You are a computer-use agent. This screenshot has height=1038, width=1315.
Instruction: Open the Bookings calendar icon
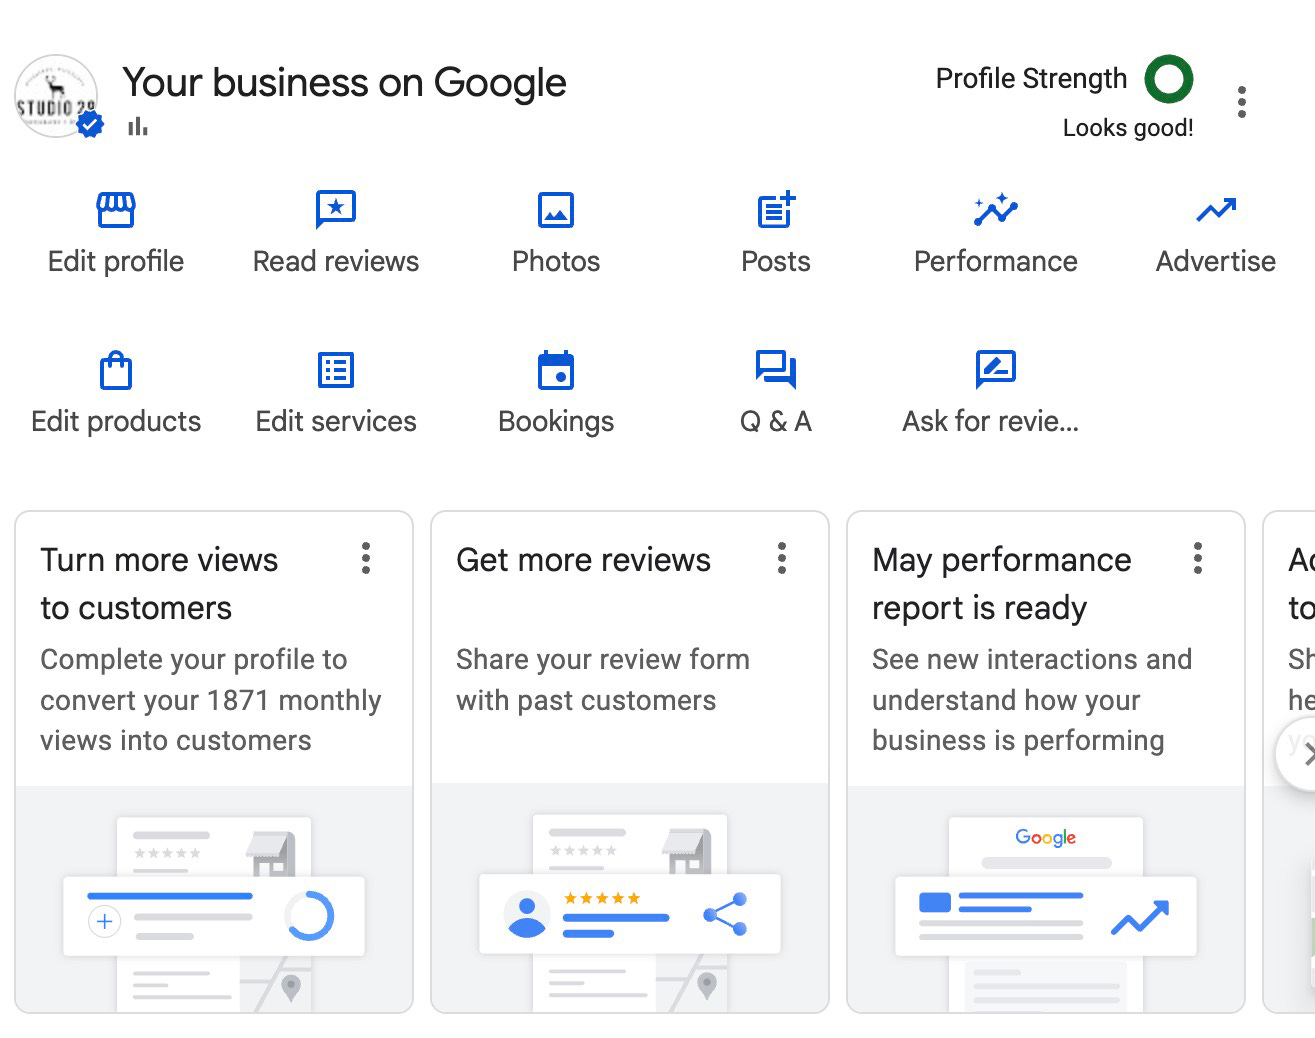pos(556,370)
